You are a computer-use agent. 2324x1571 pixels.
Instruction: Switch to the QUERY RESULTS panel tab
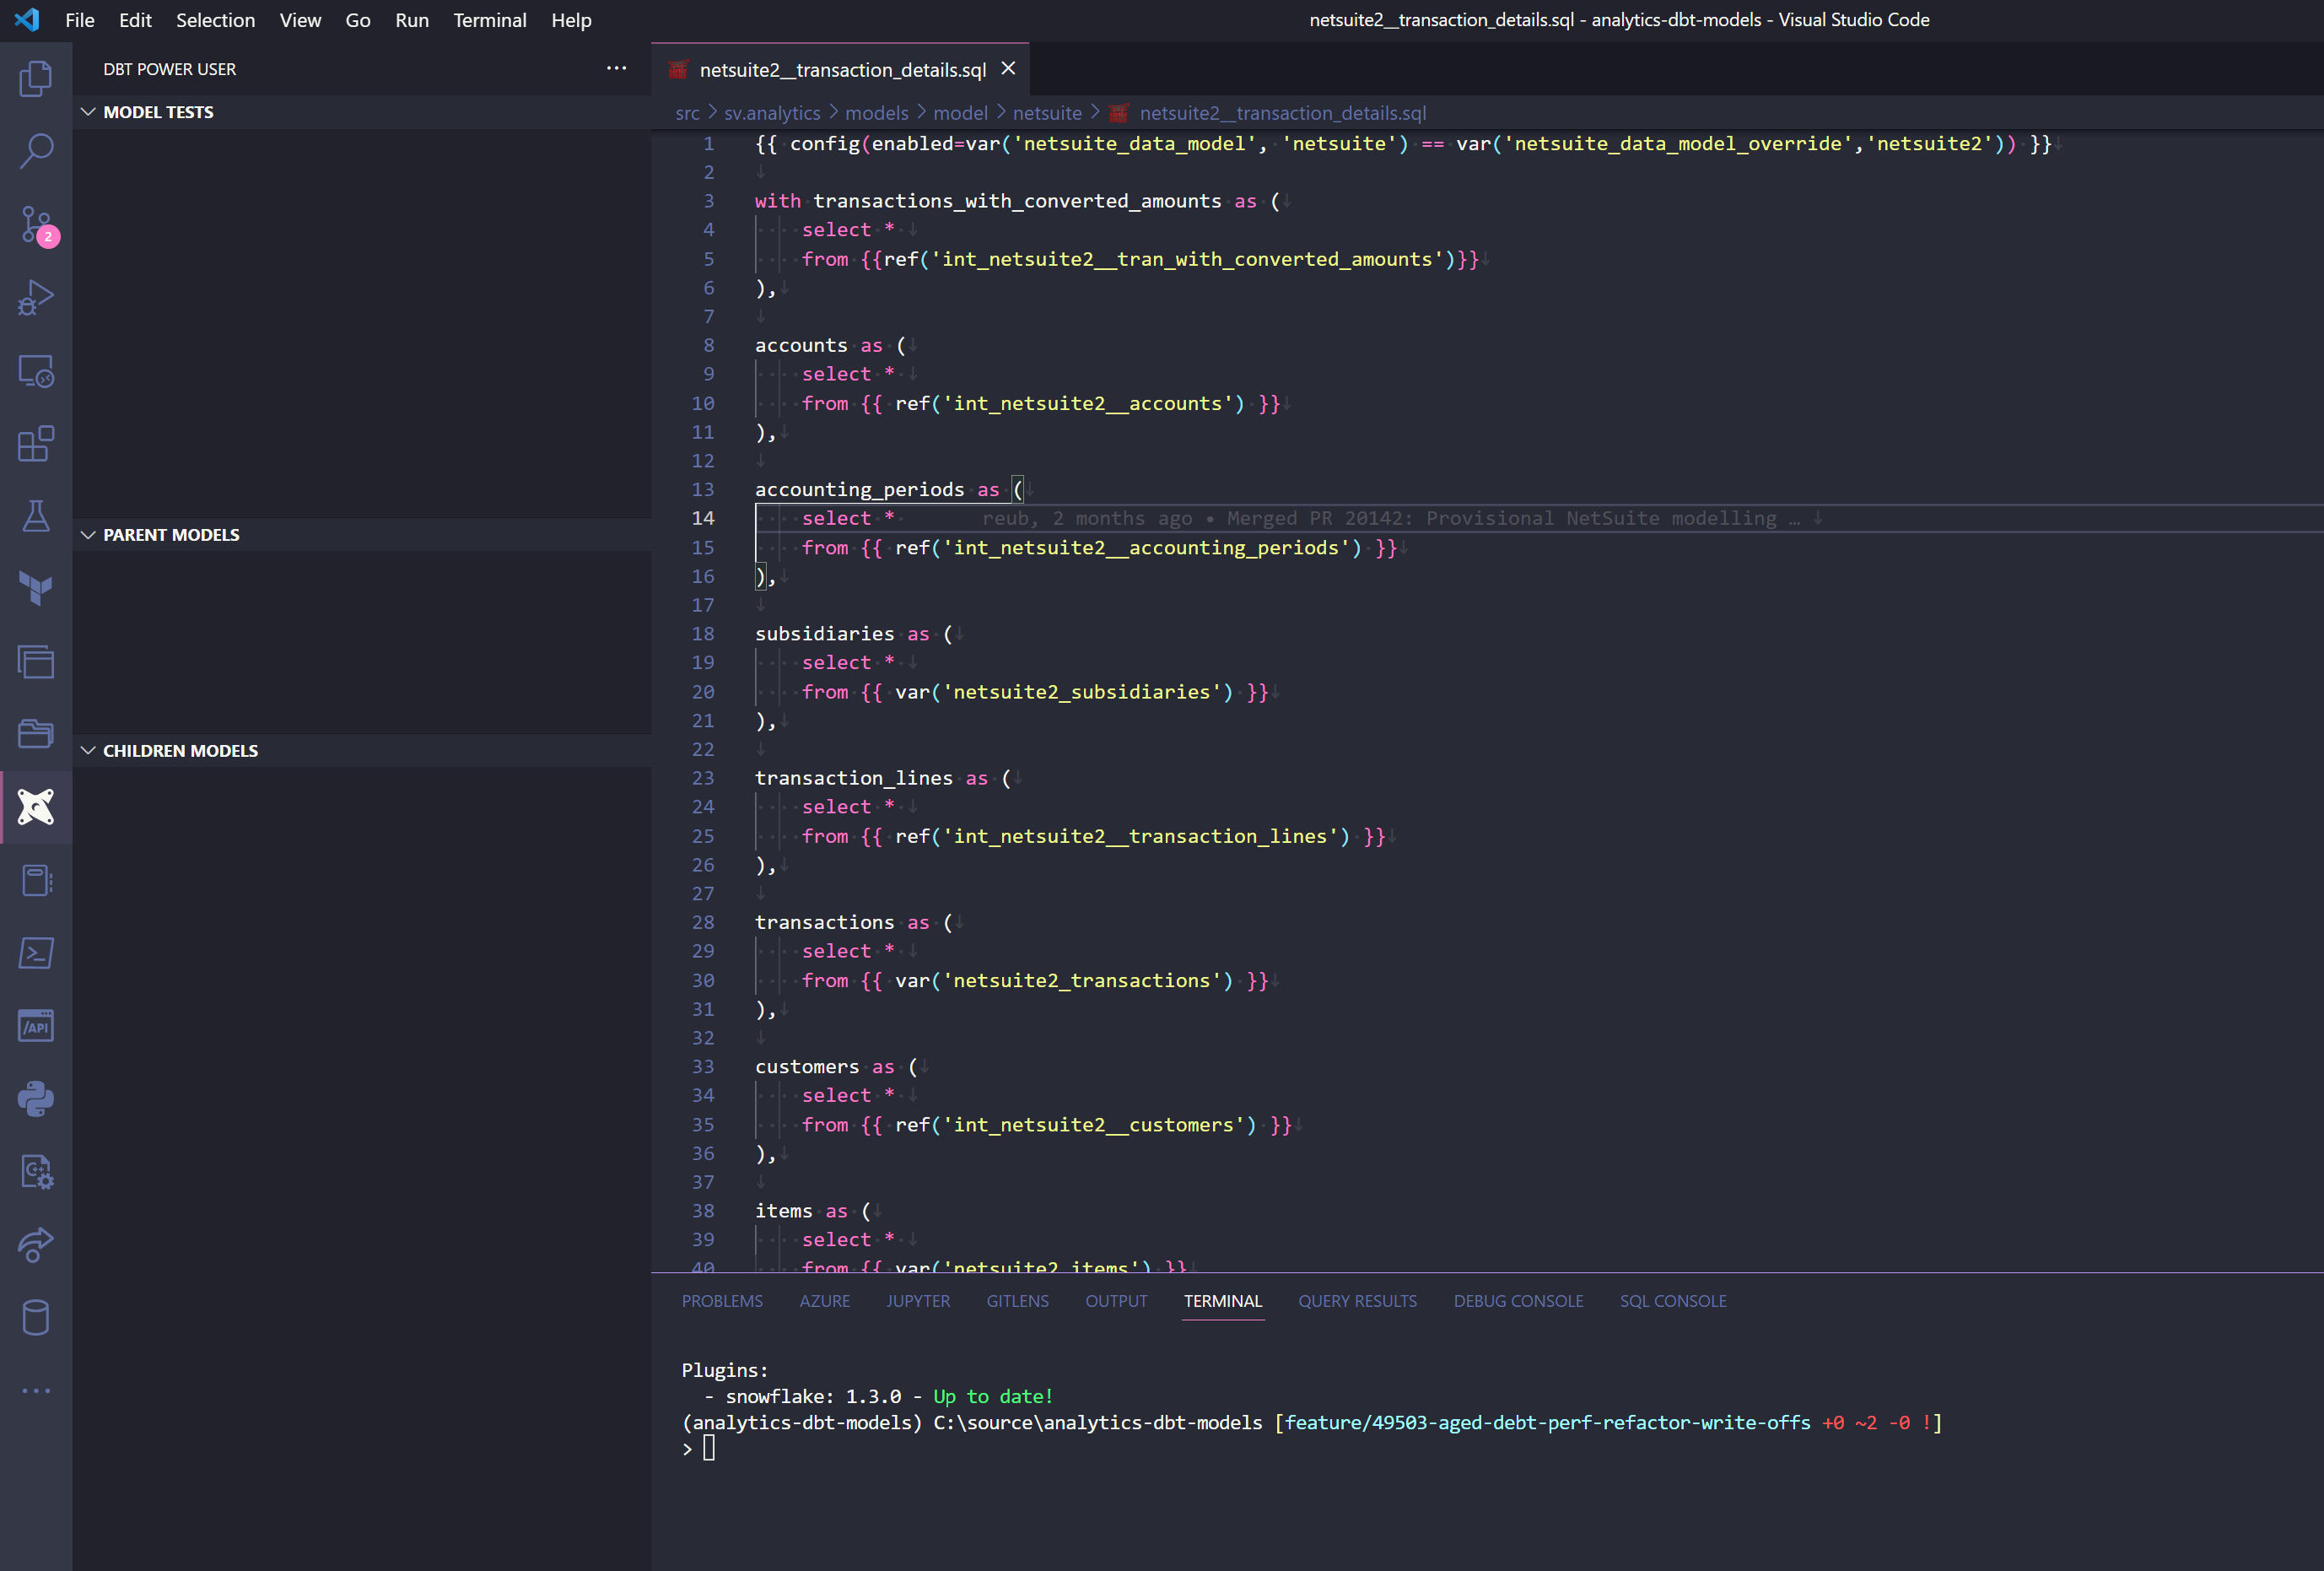[x=1358, y=1301]
